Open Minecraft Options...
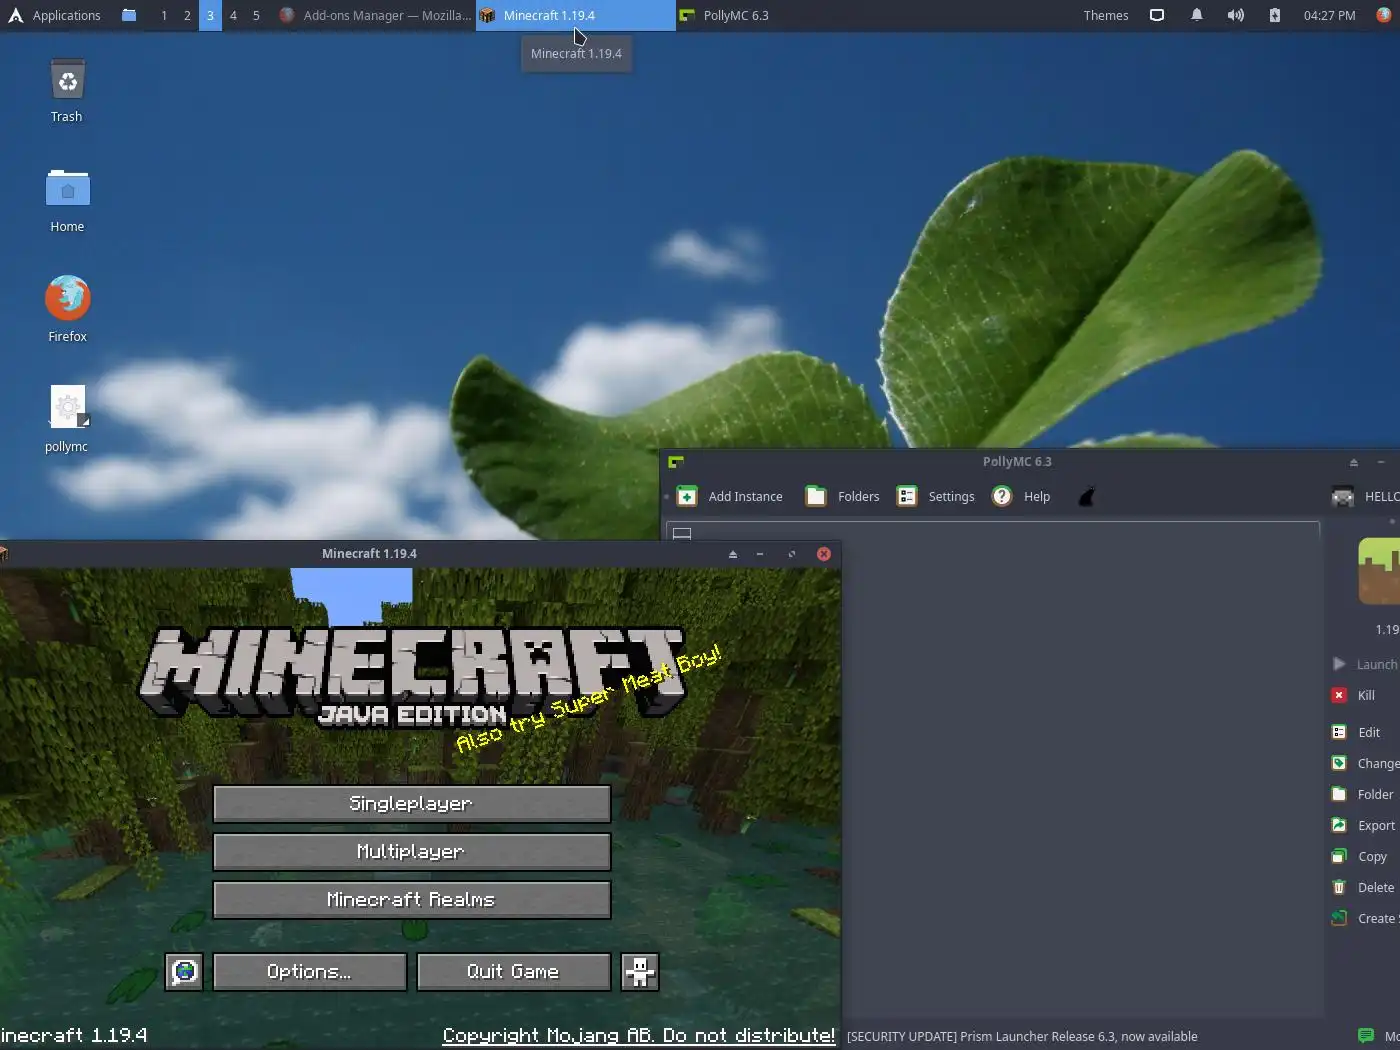 click(309, 971)
